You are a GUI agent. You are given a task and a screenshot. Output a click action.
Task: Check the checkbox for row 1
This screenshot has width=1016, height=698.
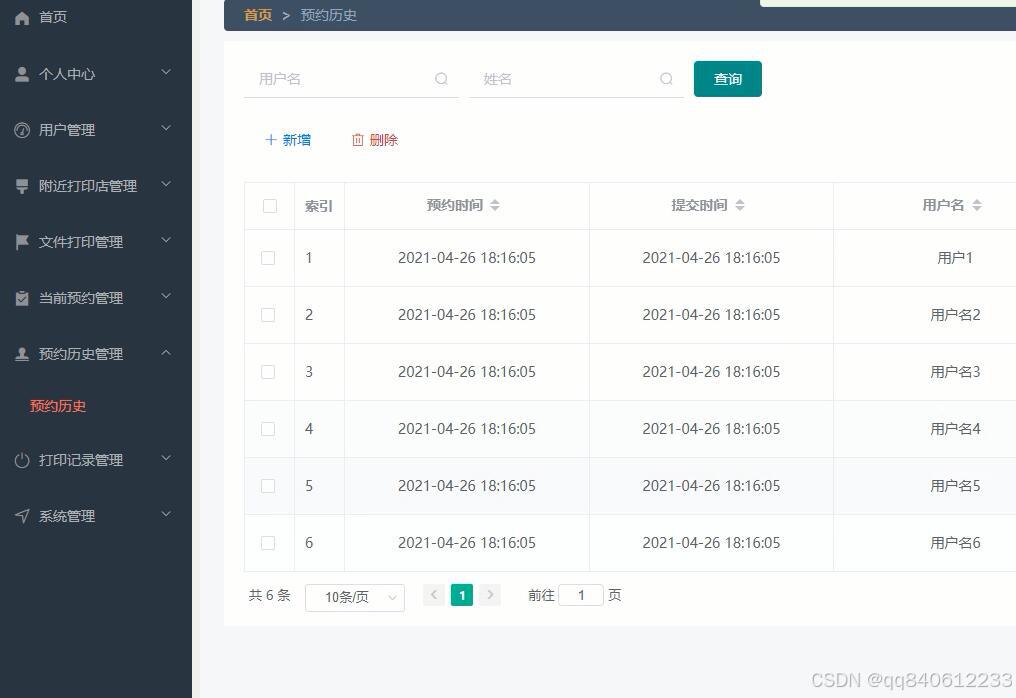click(268, 258)
